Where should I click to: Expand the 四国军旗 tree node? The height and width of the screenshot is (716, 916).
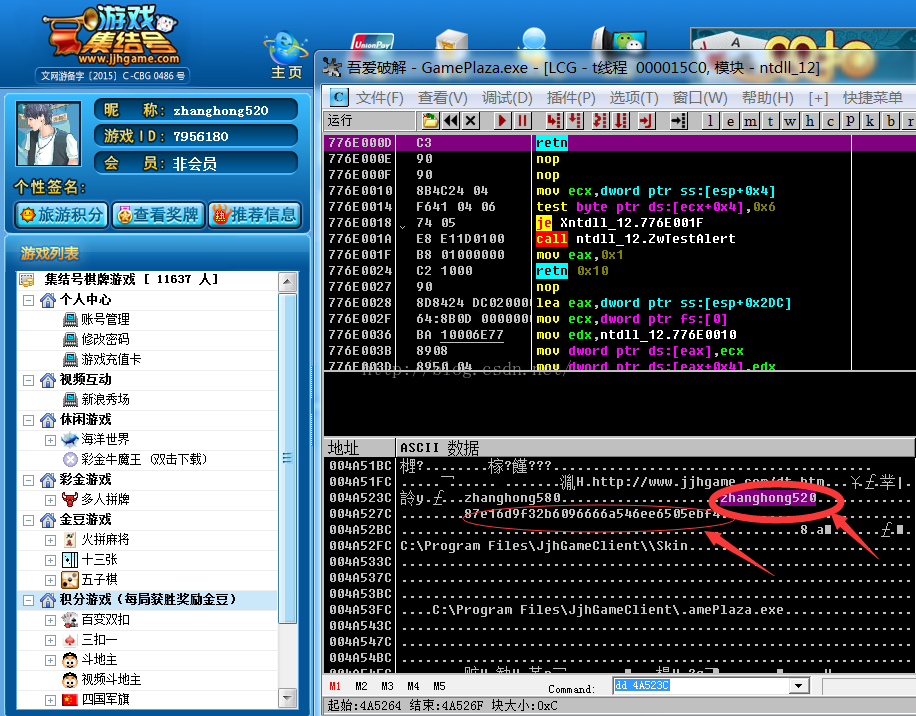[x=50, y=700]
